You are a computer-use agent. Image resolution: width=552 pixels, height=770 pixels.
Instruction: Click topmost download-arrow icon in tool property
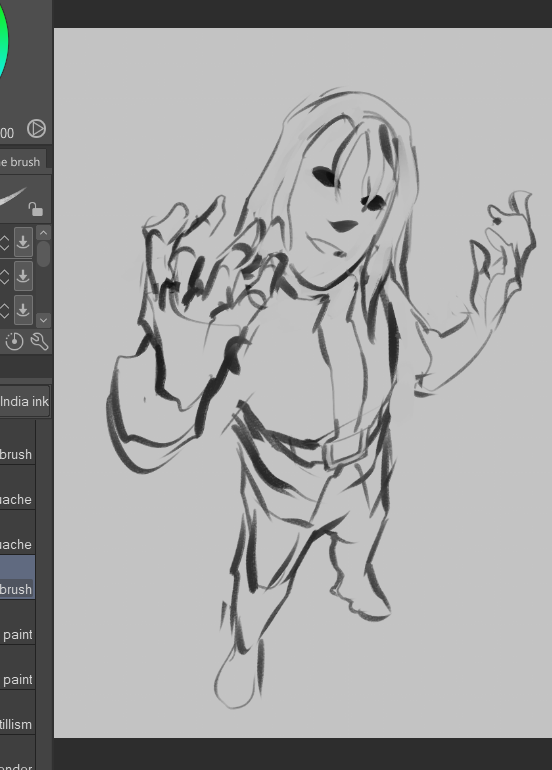click(23, 242)
